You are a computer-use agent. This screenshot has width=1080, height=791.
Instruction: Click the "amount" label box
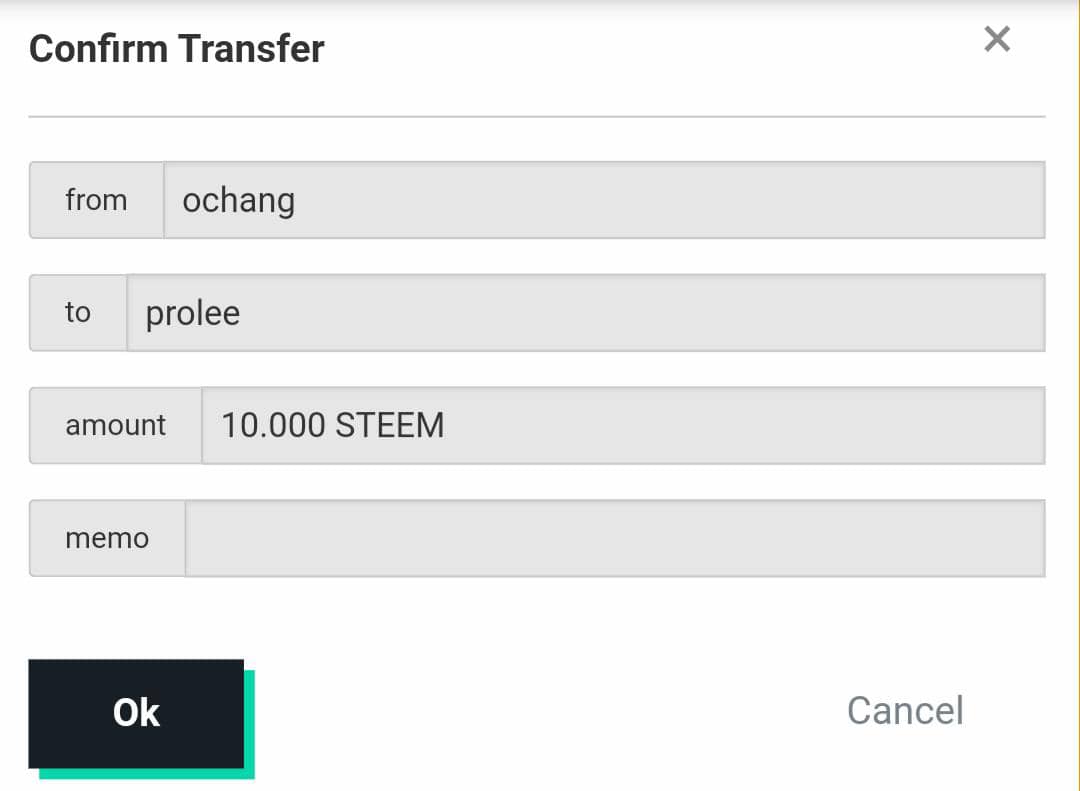[115, 425]
